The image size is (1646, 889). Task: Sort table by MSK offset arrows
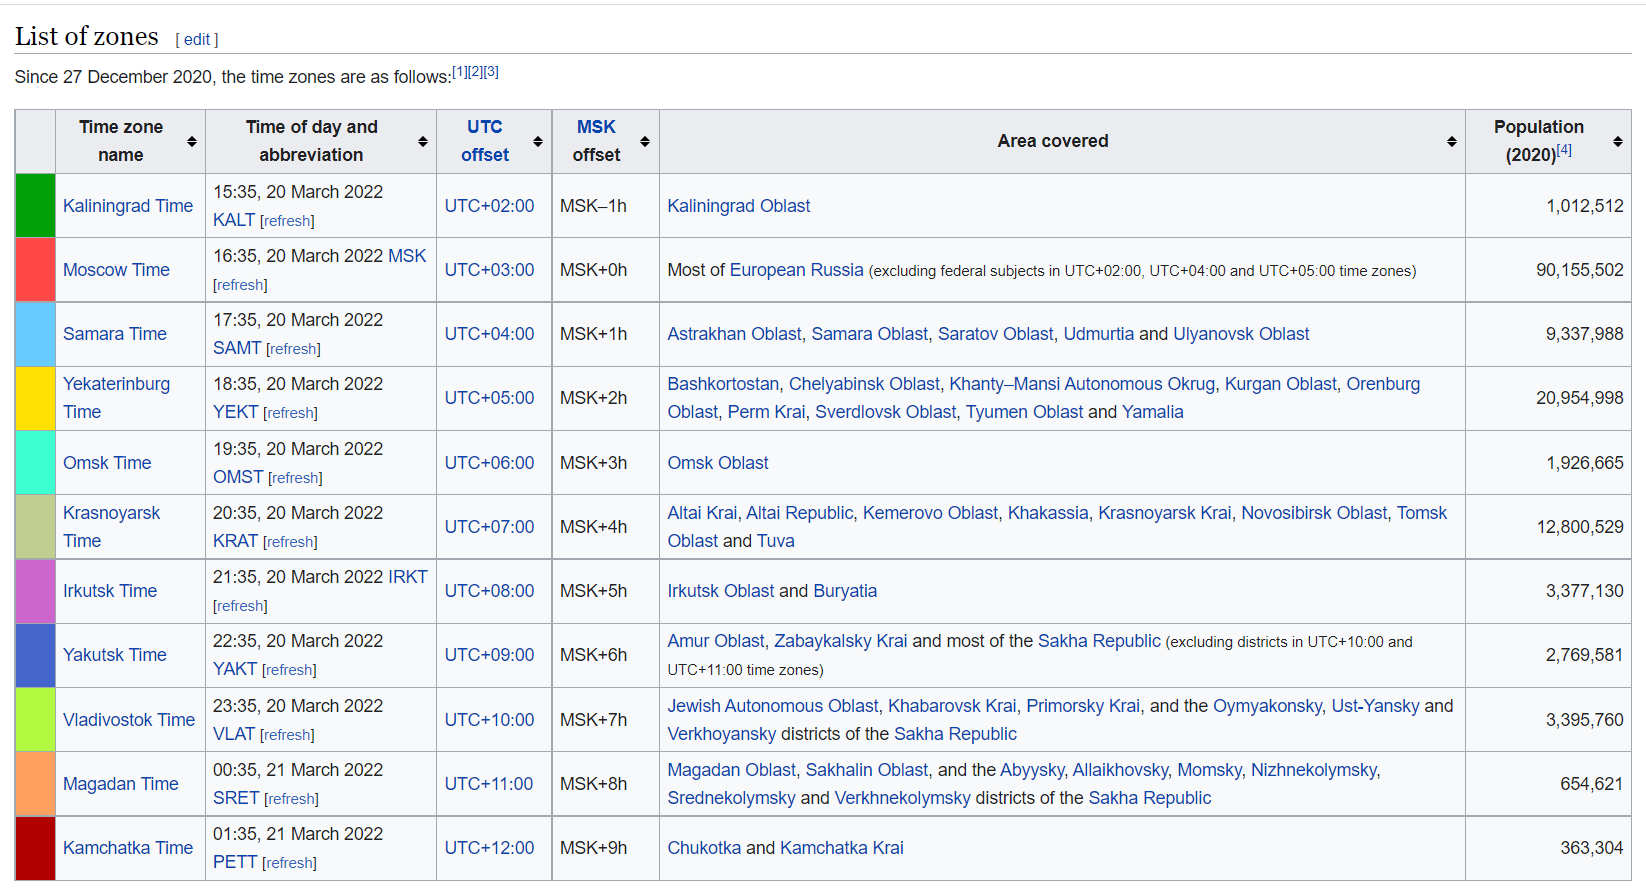[645, 142]
